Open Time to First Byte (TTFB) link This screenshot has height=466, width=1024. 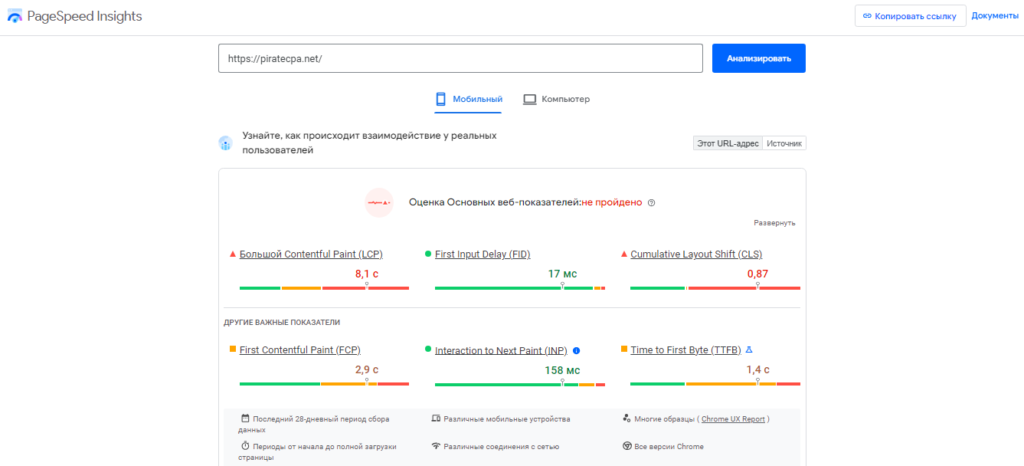coord(686,350)
